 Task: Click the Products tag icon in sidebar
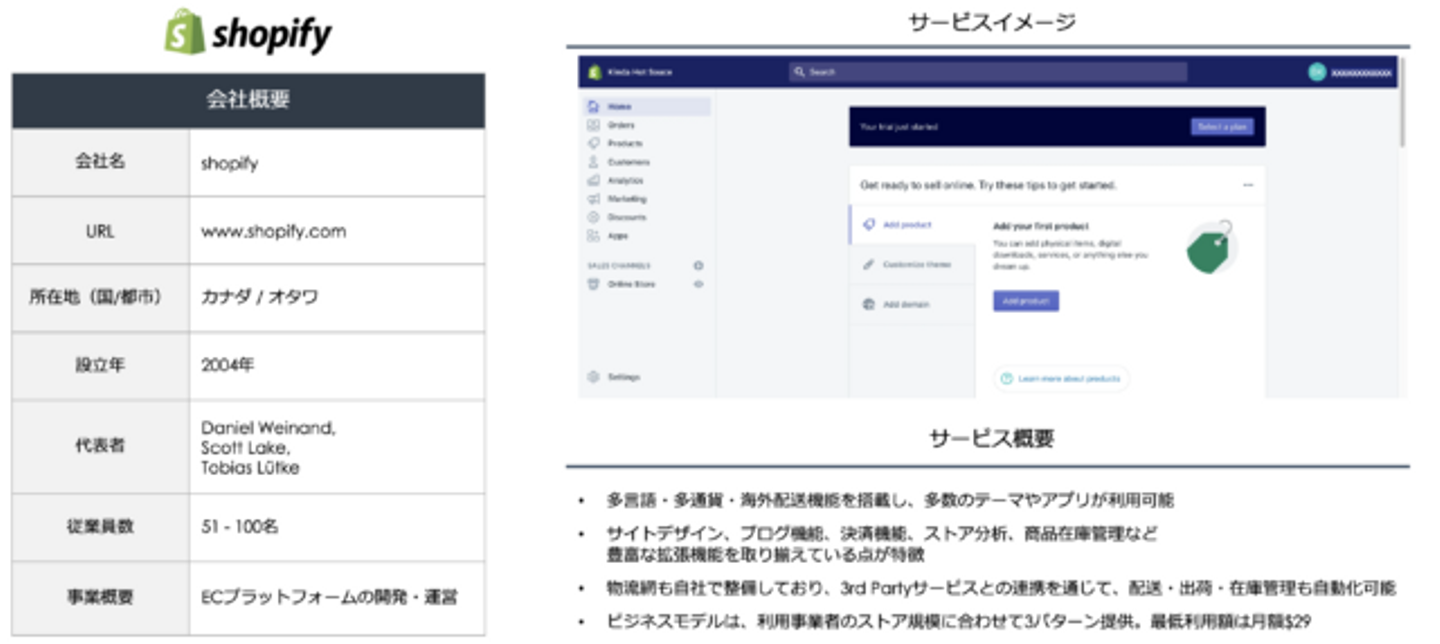593,143
